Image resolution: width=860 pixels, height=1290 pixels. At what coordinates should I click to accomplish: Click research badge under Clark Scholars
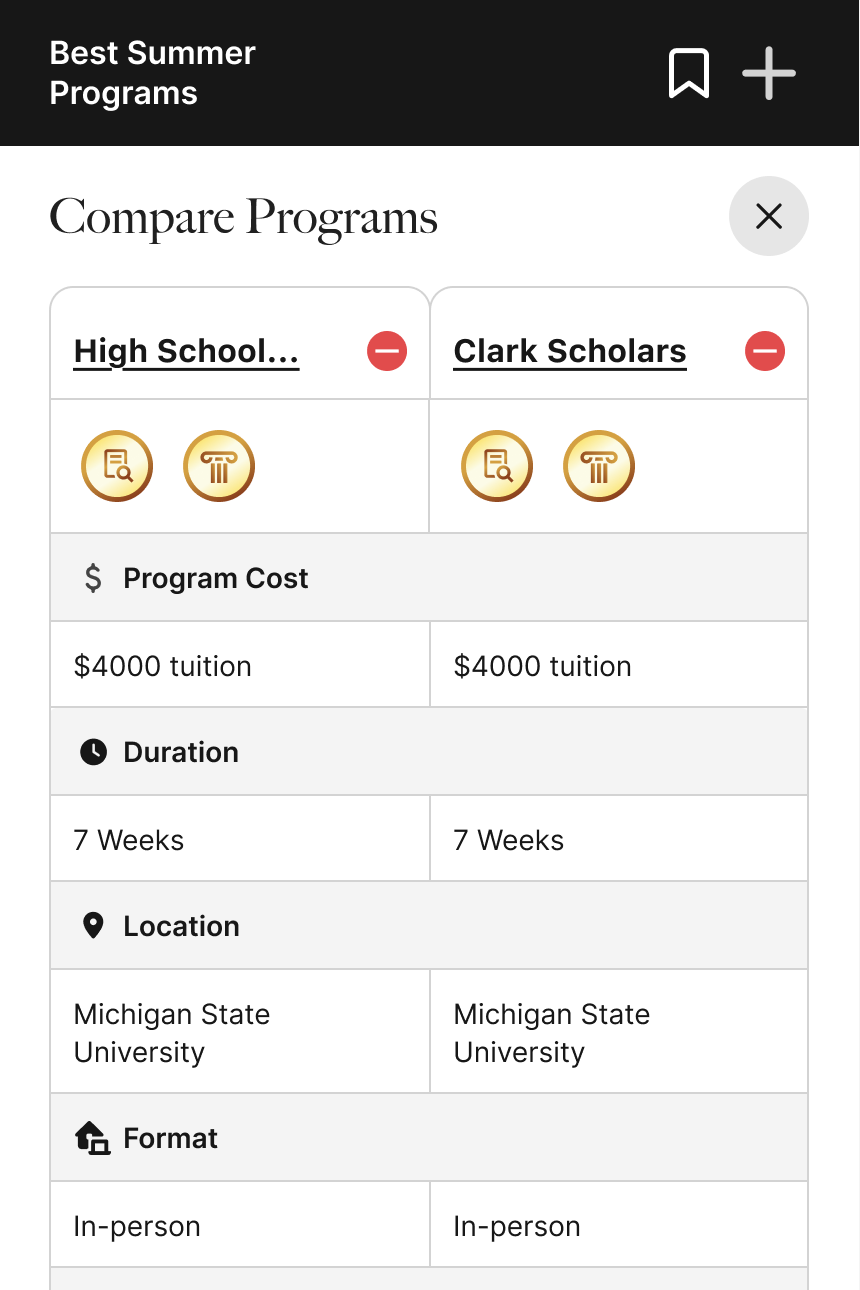coord(497,466)
